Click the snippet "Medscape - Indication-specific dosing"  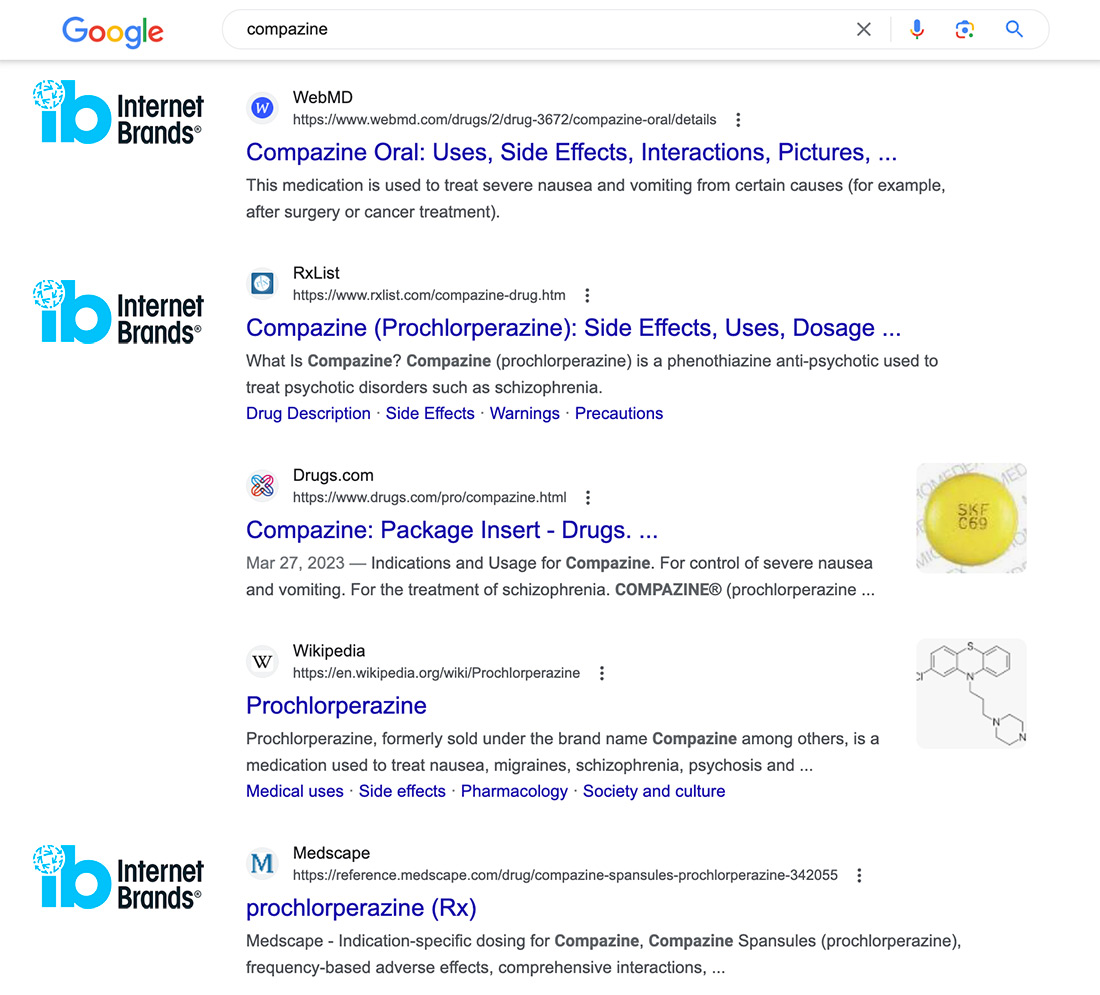pos(603,954)
